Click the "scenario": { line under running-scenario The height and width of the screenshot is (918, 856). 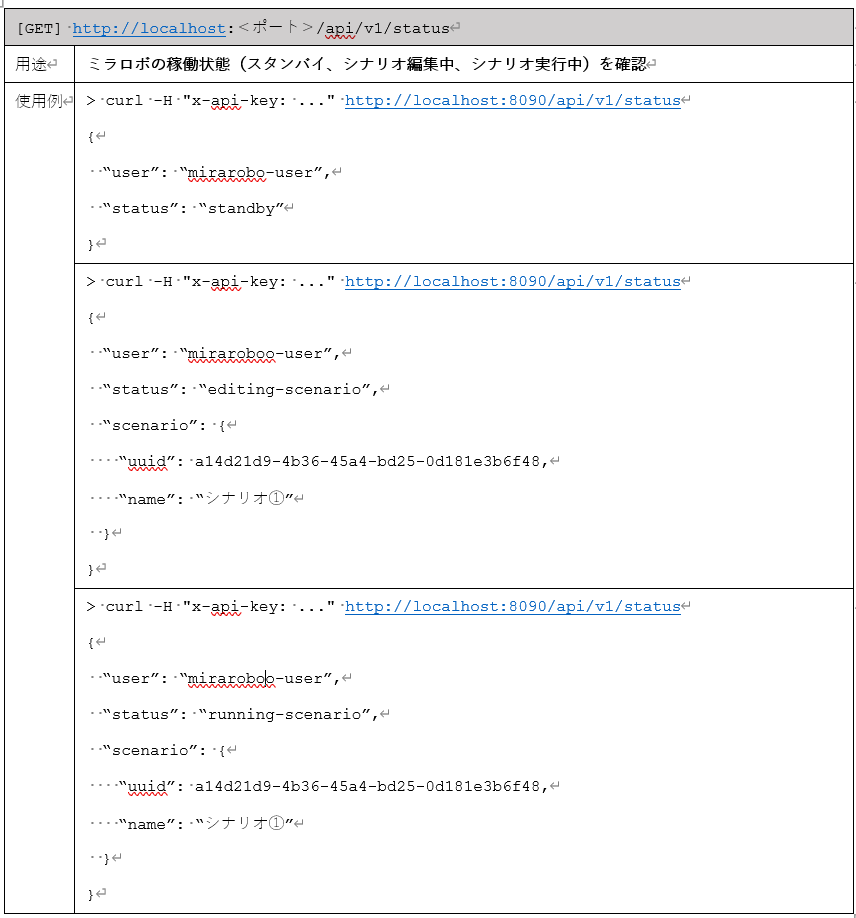[x=164, y=751]
